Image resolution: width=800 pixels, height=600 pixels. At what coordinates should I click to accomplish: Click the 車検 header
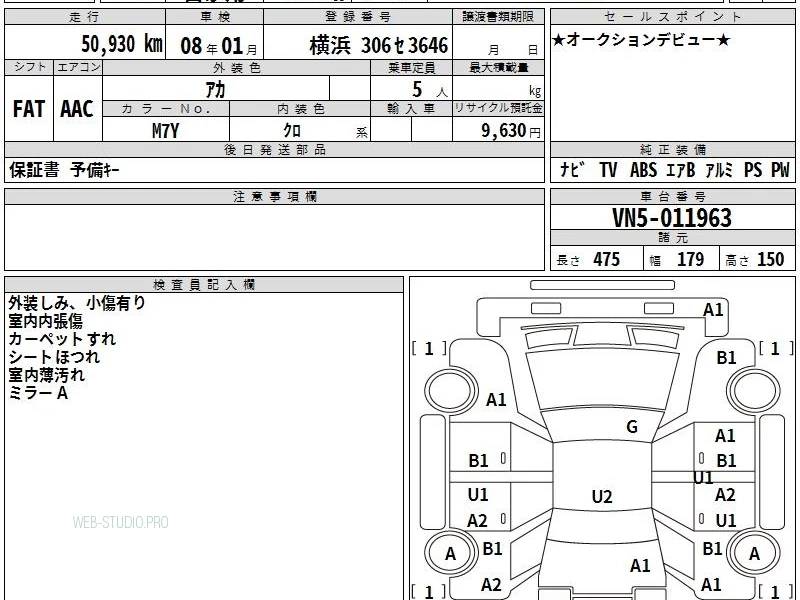(x=215, y=17)
